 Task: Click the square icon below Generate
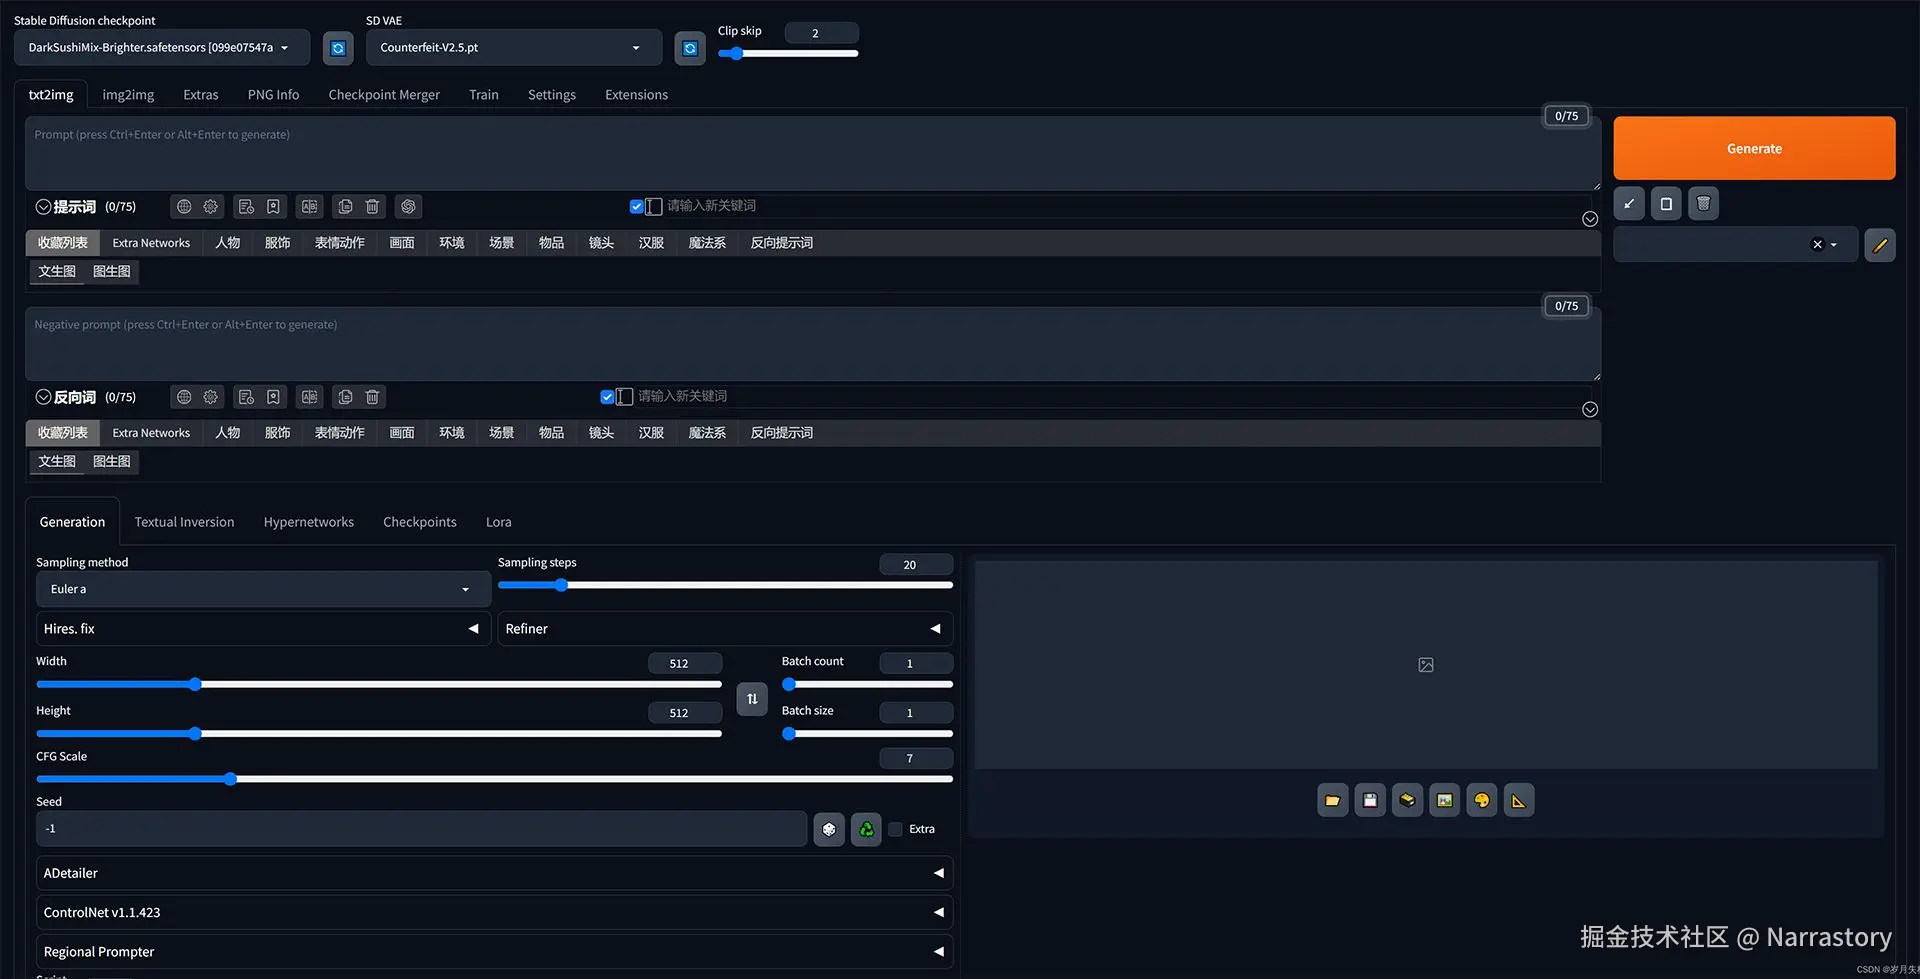point(1666,204)
